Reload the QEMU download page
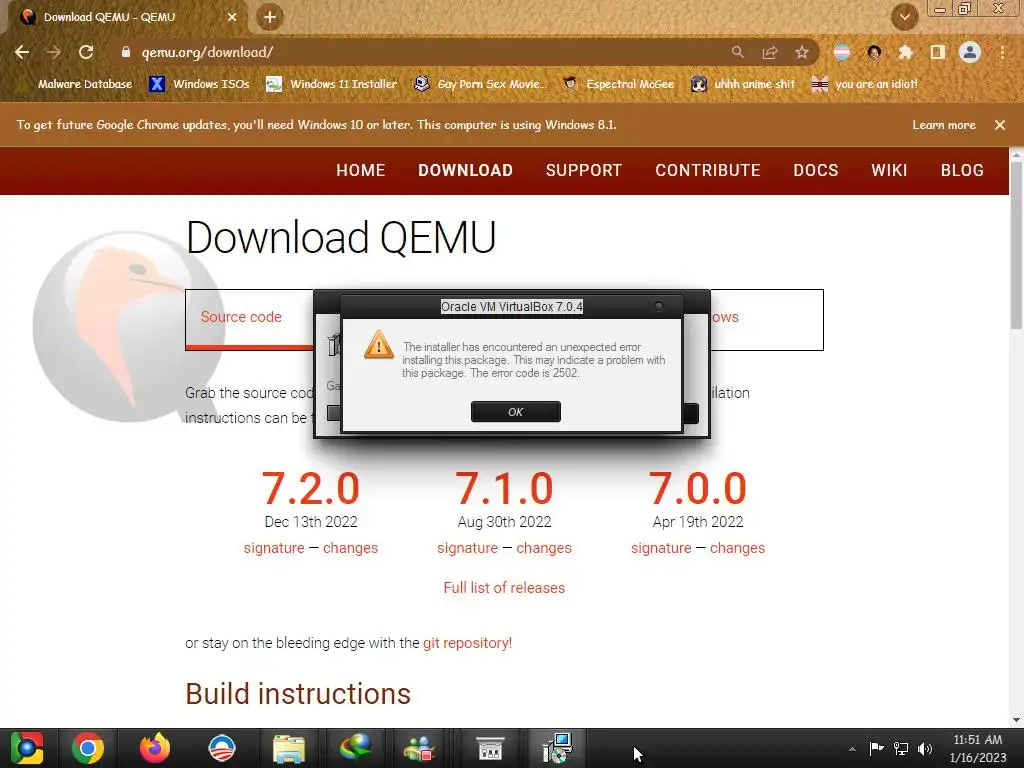The height and width of the screenshot is (768, 1024). pos(86,52)
